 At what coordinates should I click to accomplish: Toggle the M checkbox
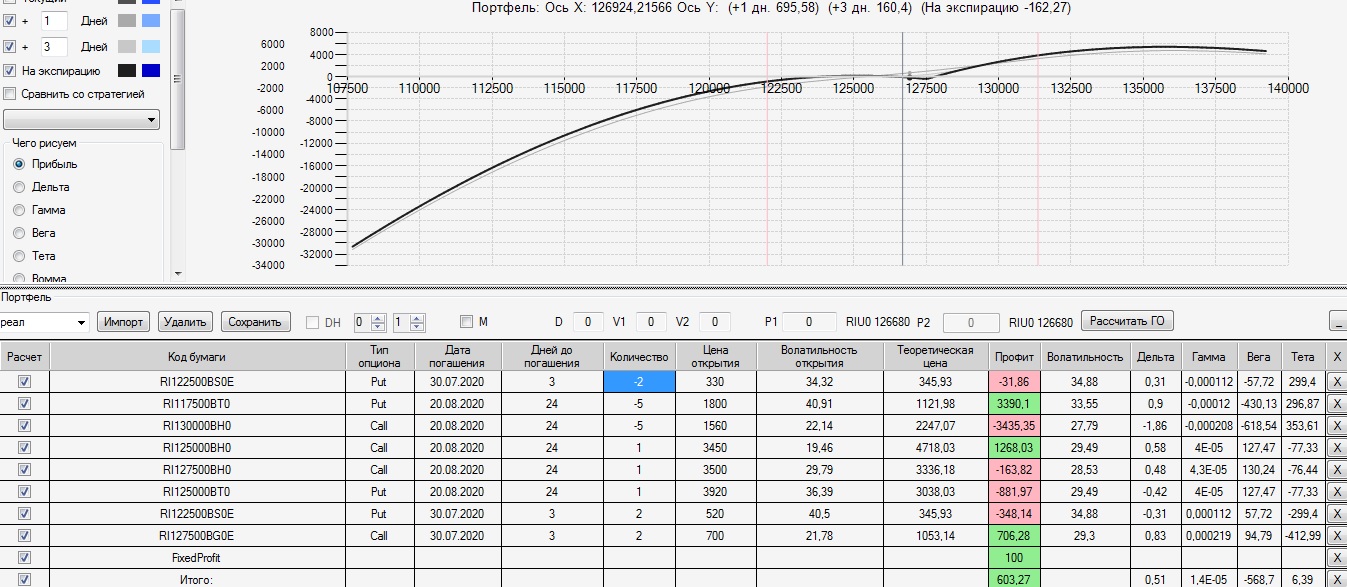[x=466, y=322]
